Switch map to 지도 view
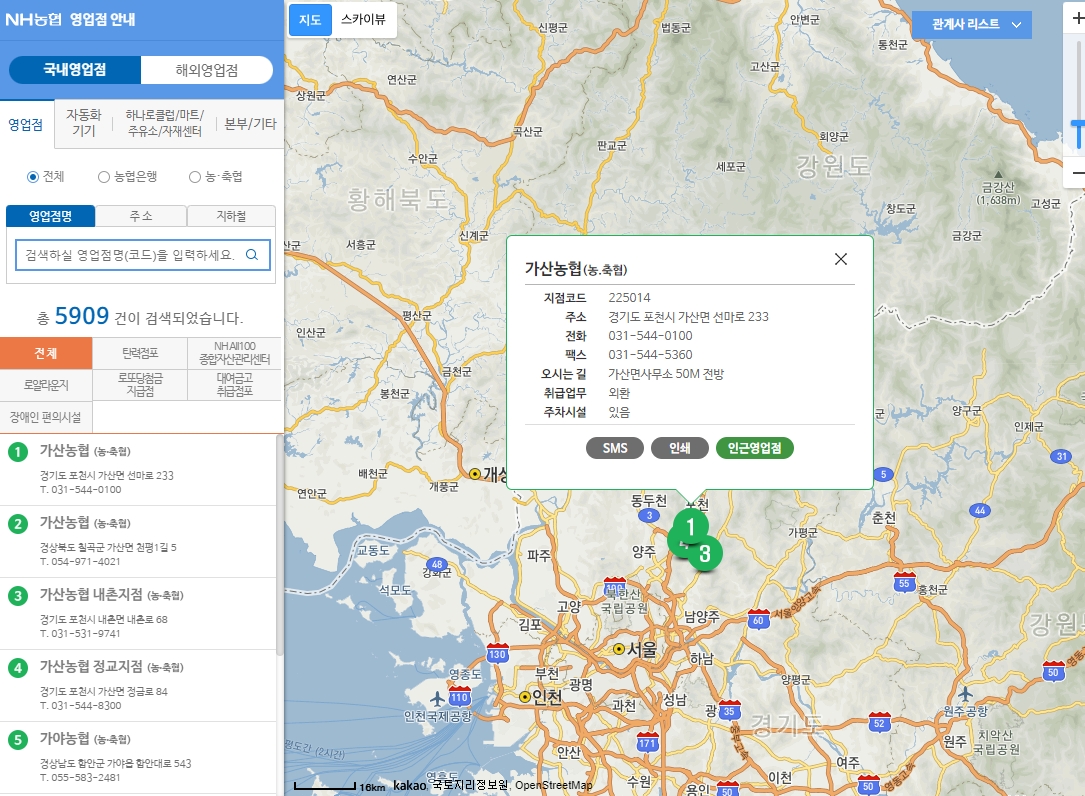Viewport: 1085px width, 796px height. tap(310, 19)
